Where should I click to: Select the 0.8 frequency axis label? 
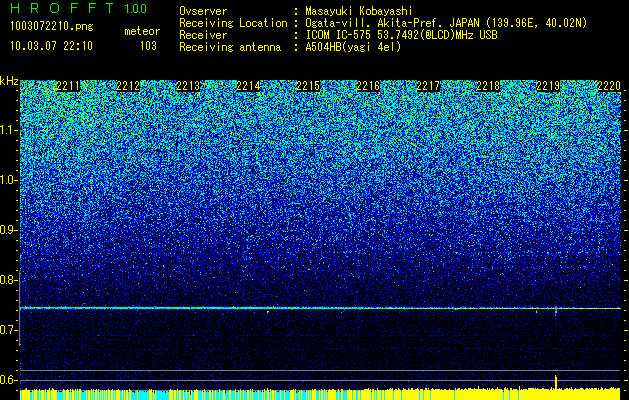(8, 280)
